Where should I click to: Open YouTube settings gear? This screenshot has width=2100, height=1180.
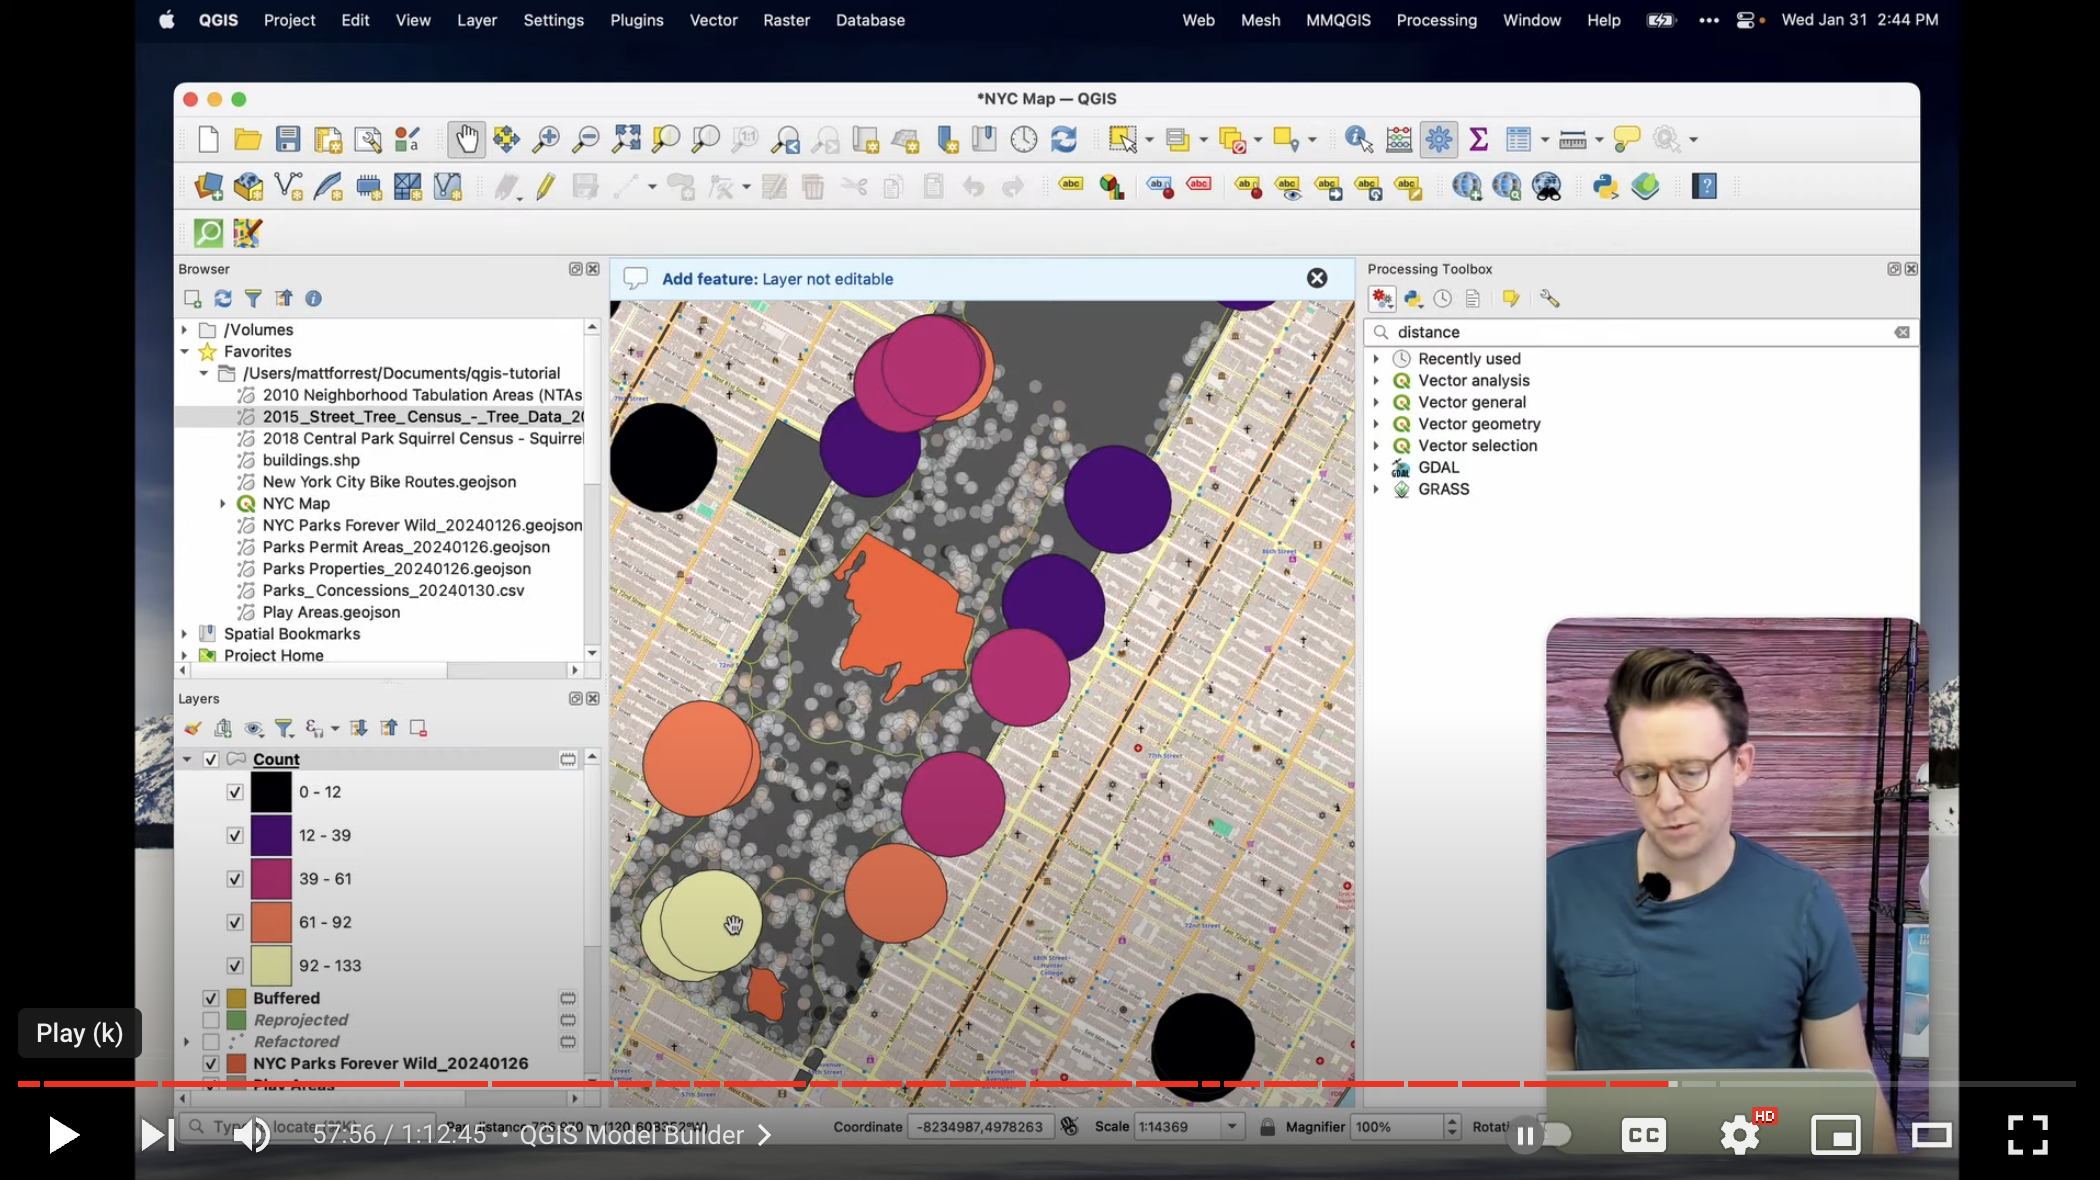click(1740, 1135)
